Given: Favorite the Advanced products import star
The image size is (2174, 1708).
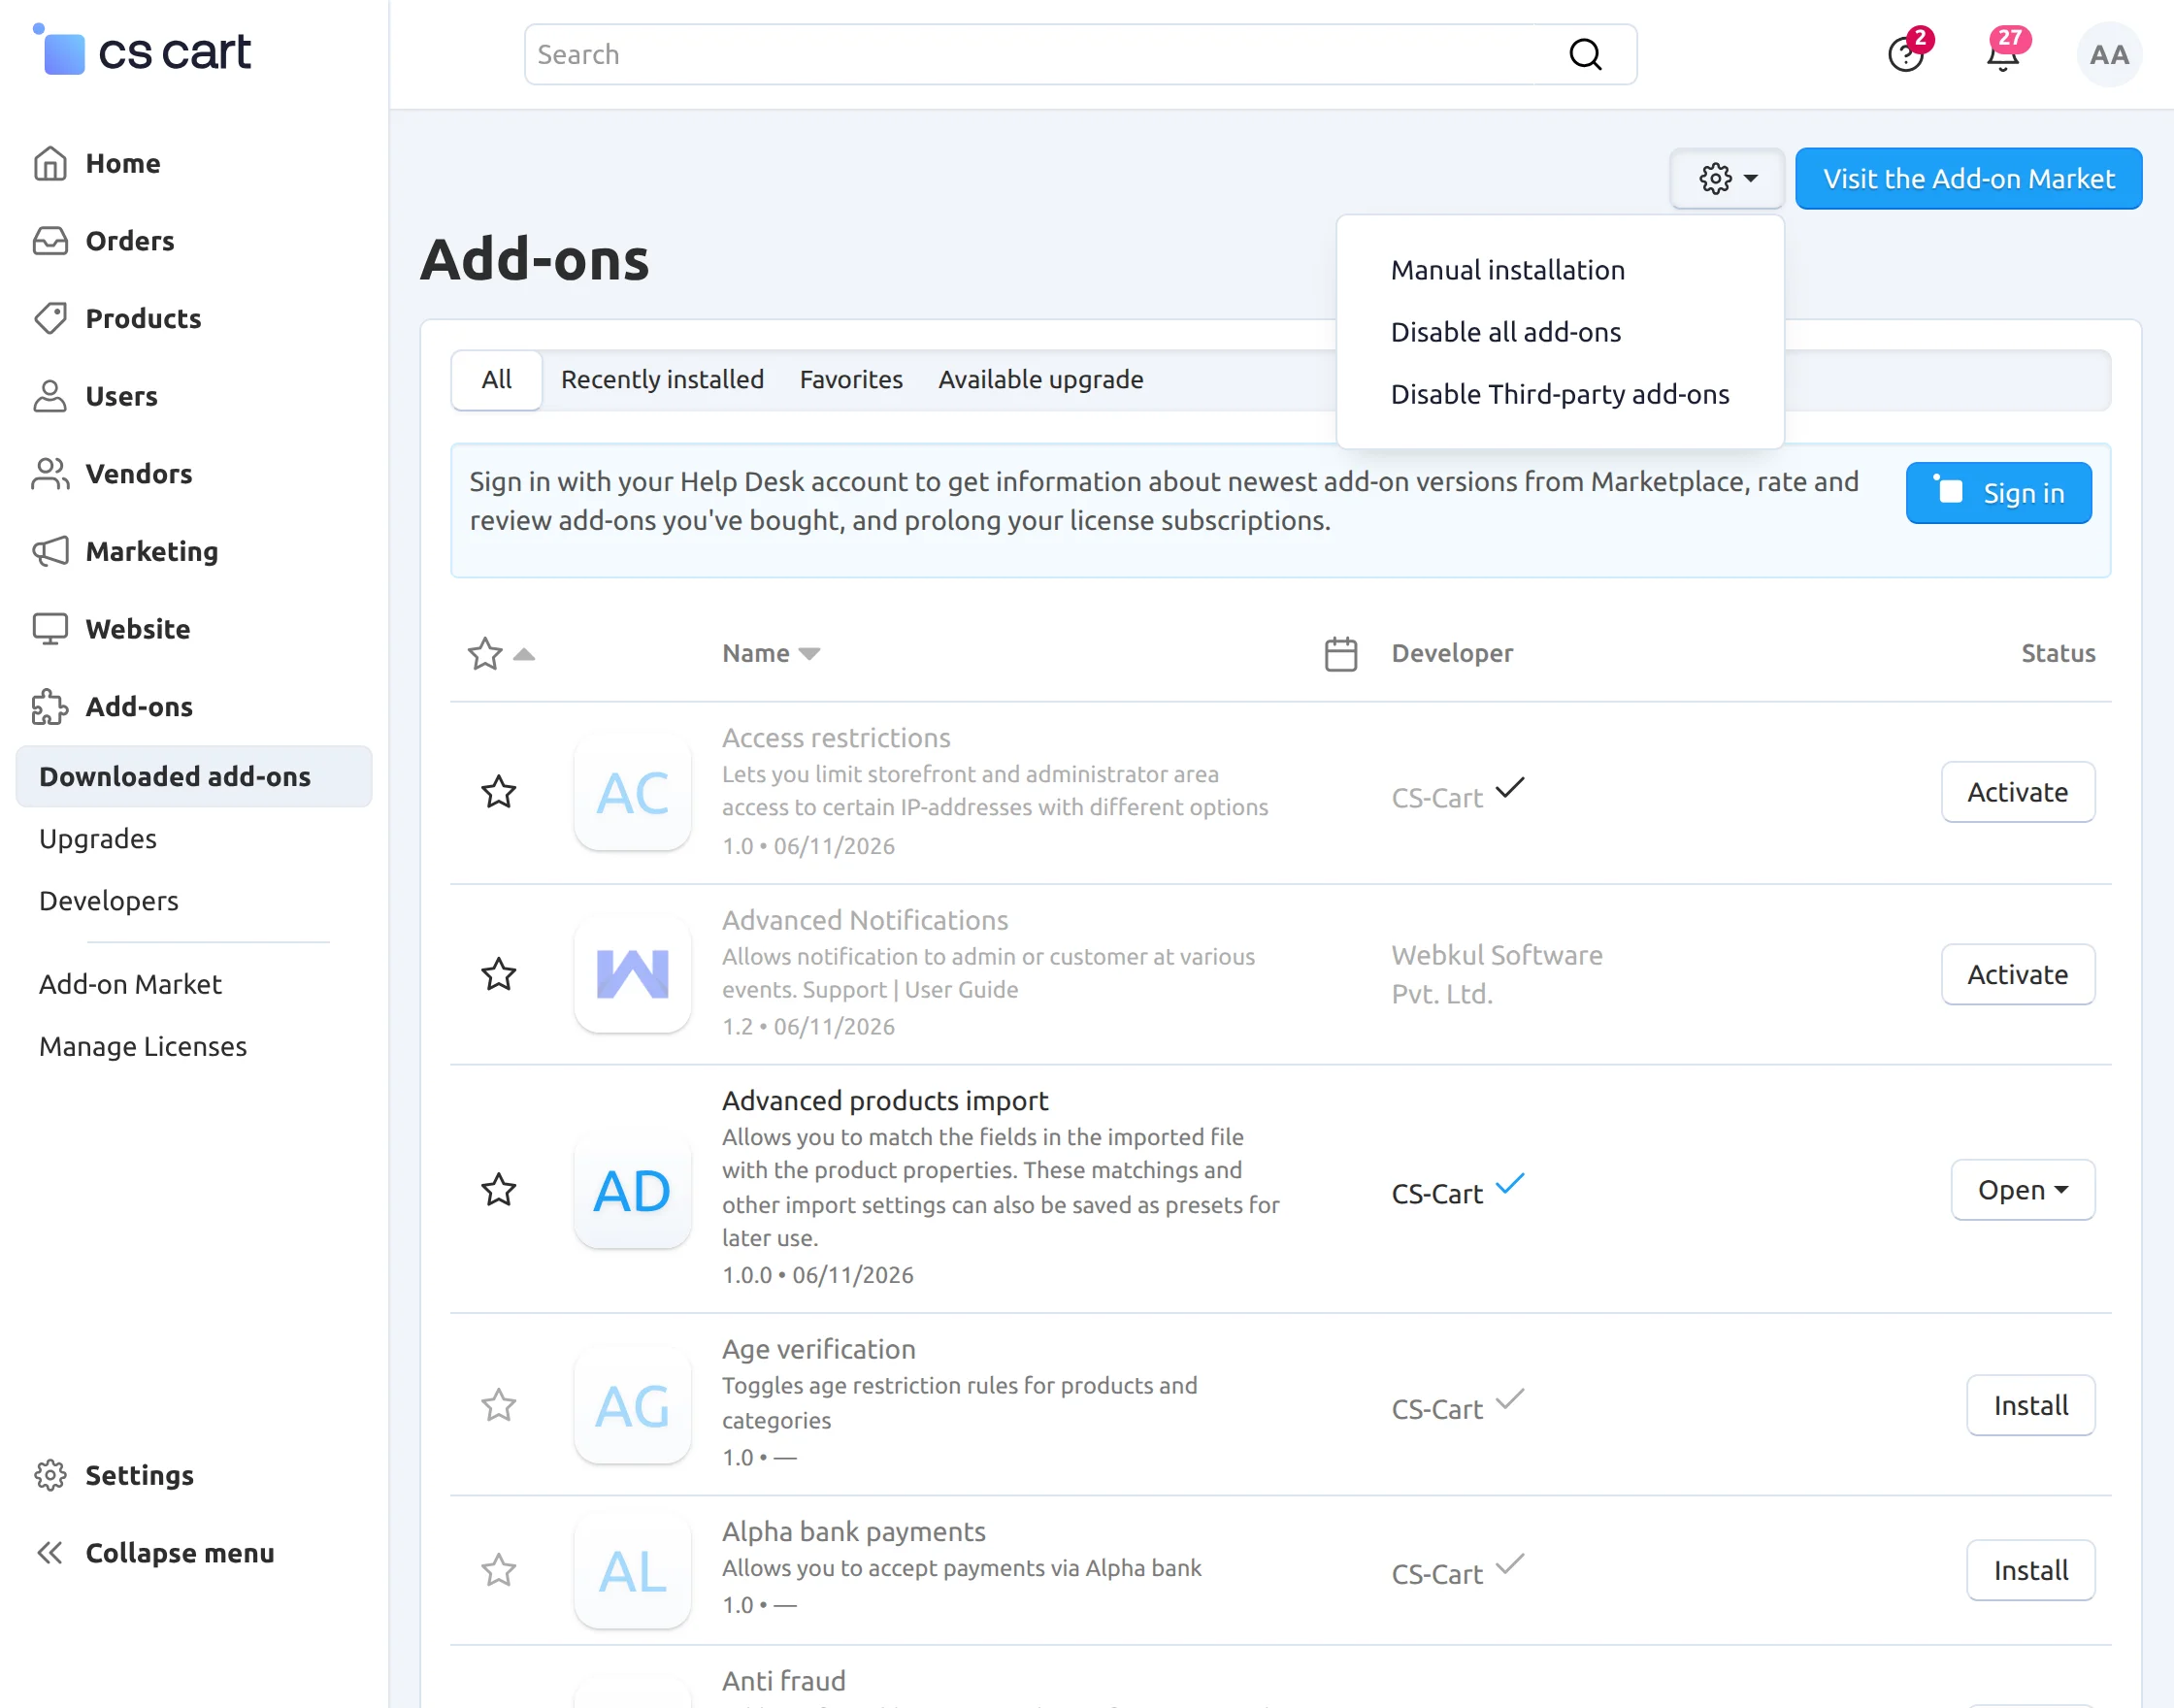Looking at the screenshot, I should pyautogui.click(x=498, y=1190).
